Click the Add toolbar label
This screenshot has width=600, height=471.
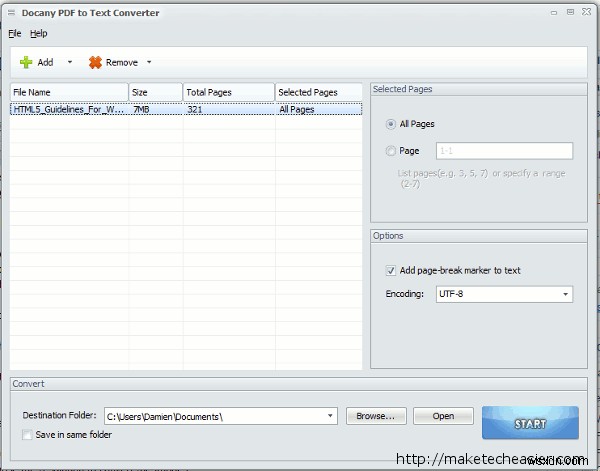[45, 62]
